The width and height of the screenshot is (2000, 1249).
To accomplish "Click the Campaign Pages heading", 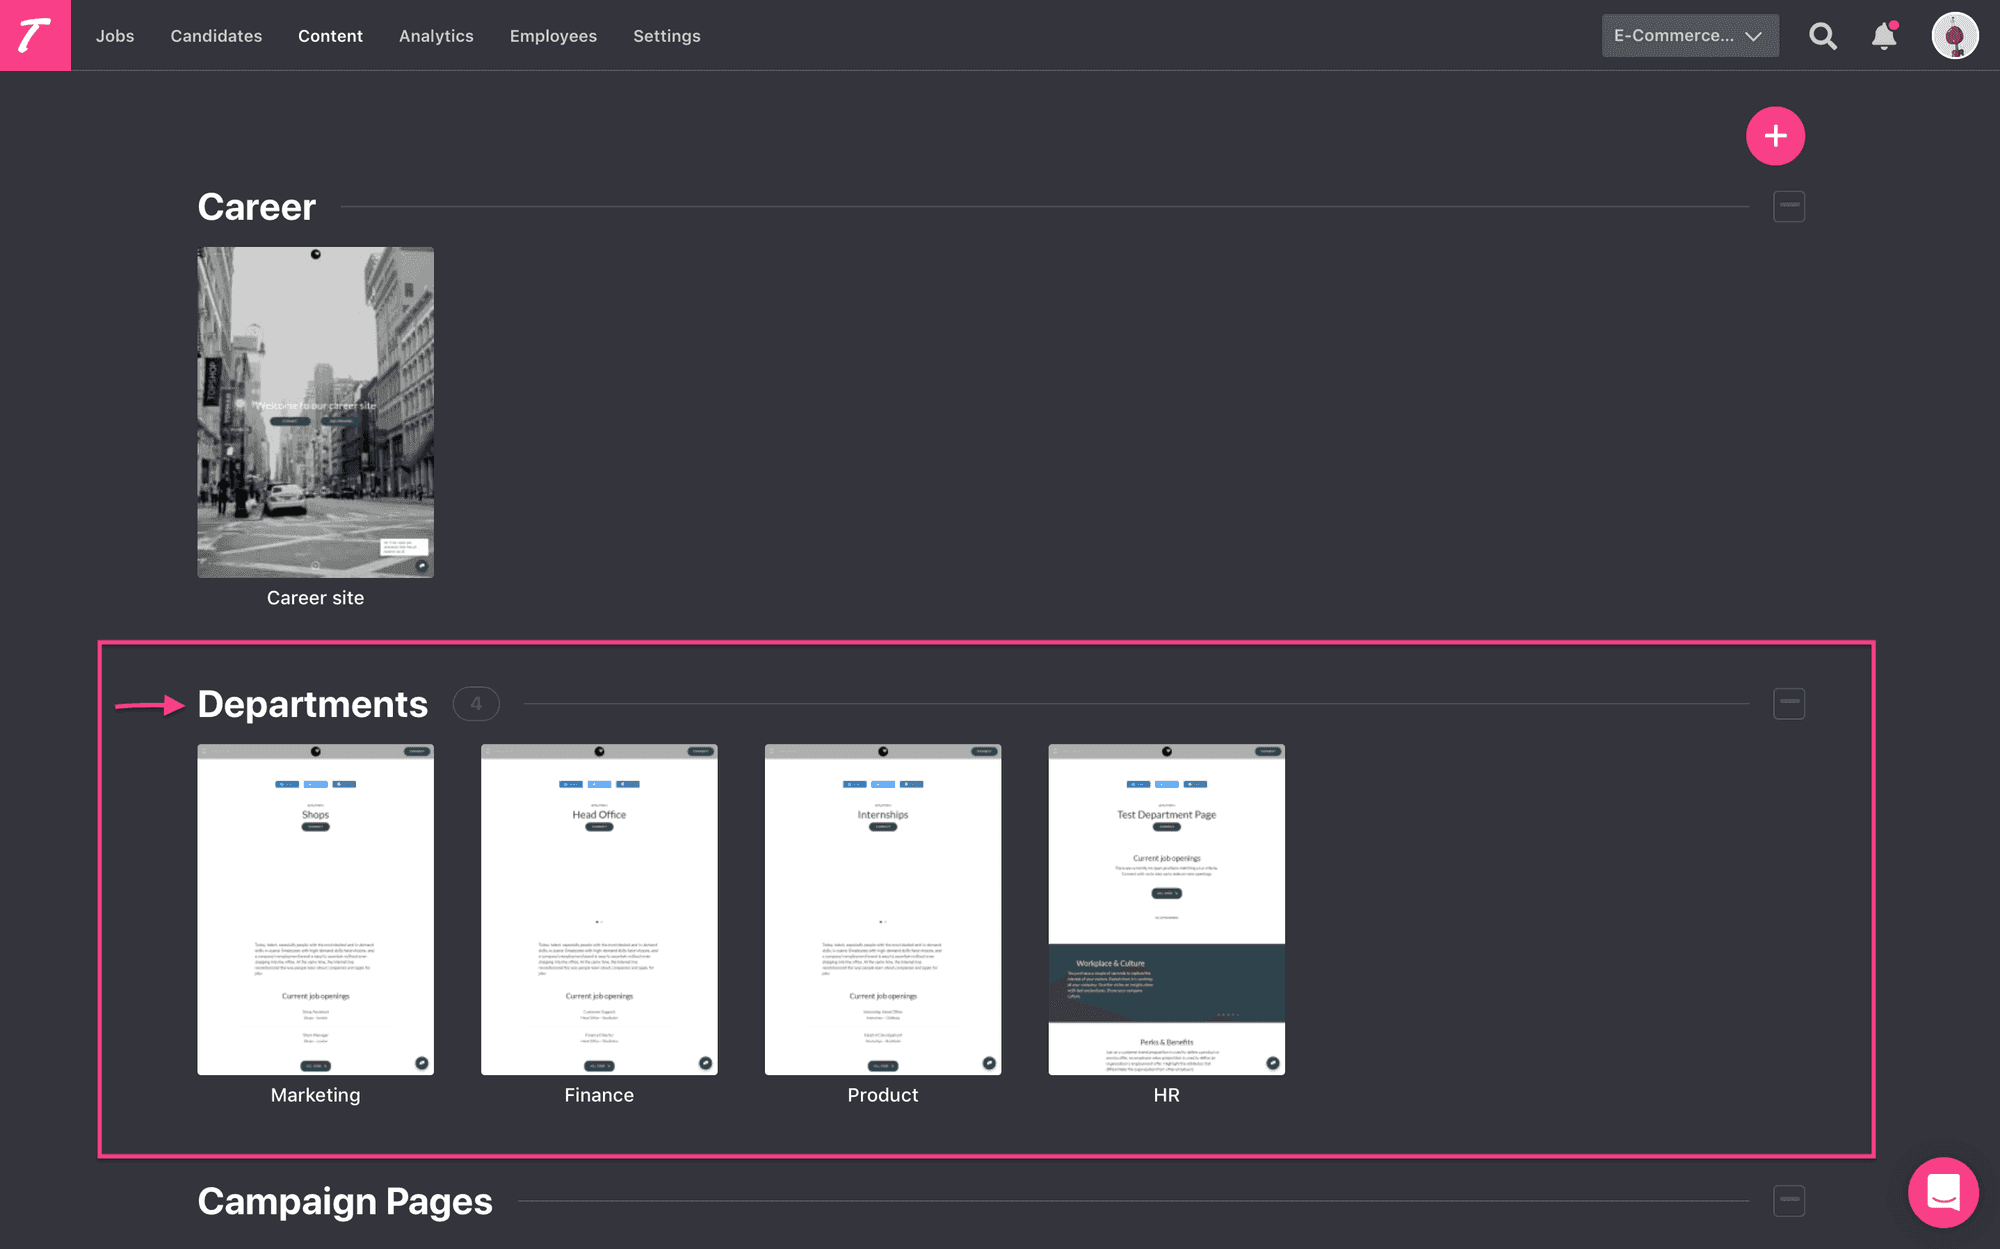I will click(x=345, y=1201).
